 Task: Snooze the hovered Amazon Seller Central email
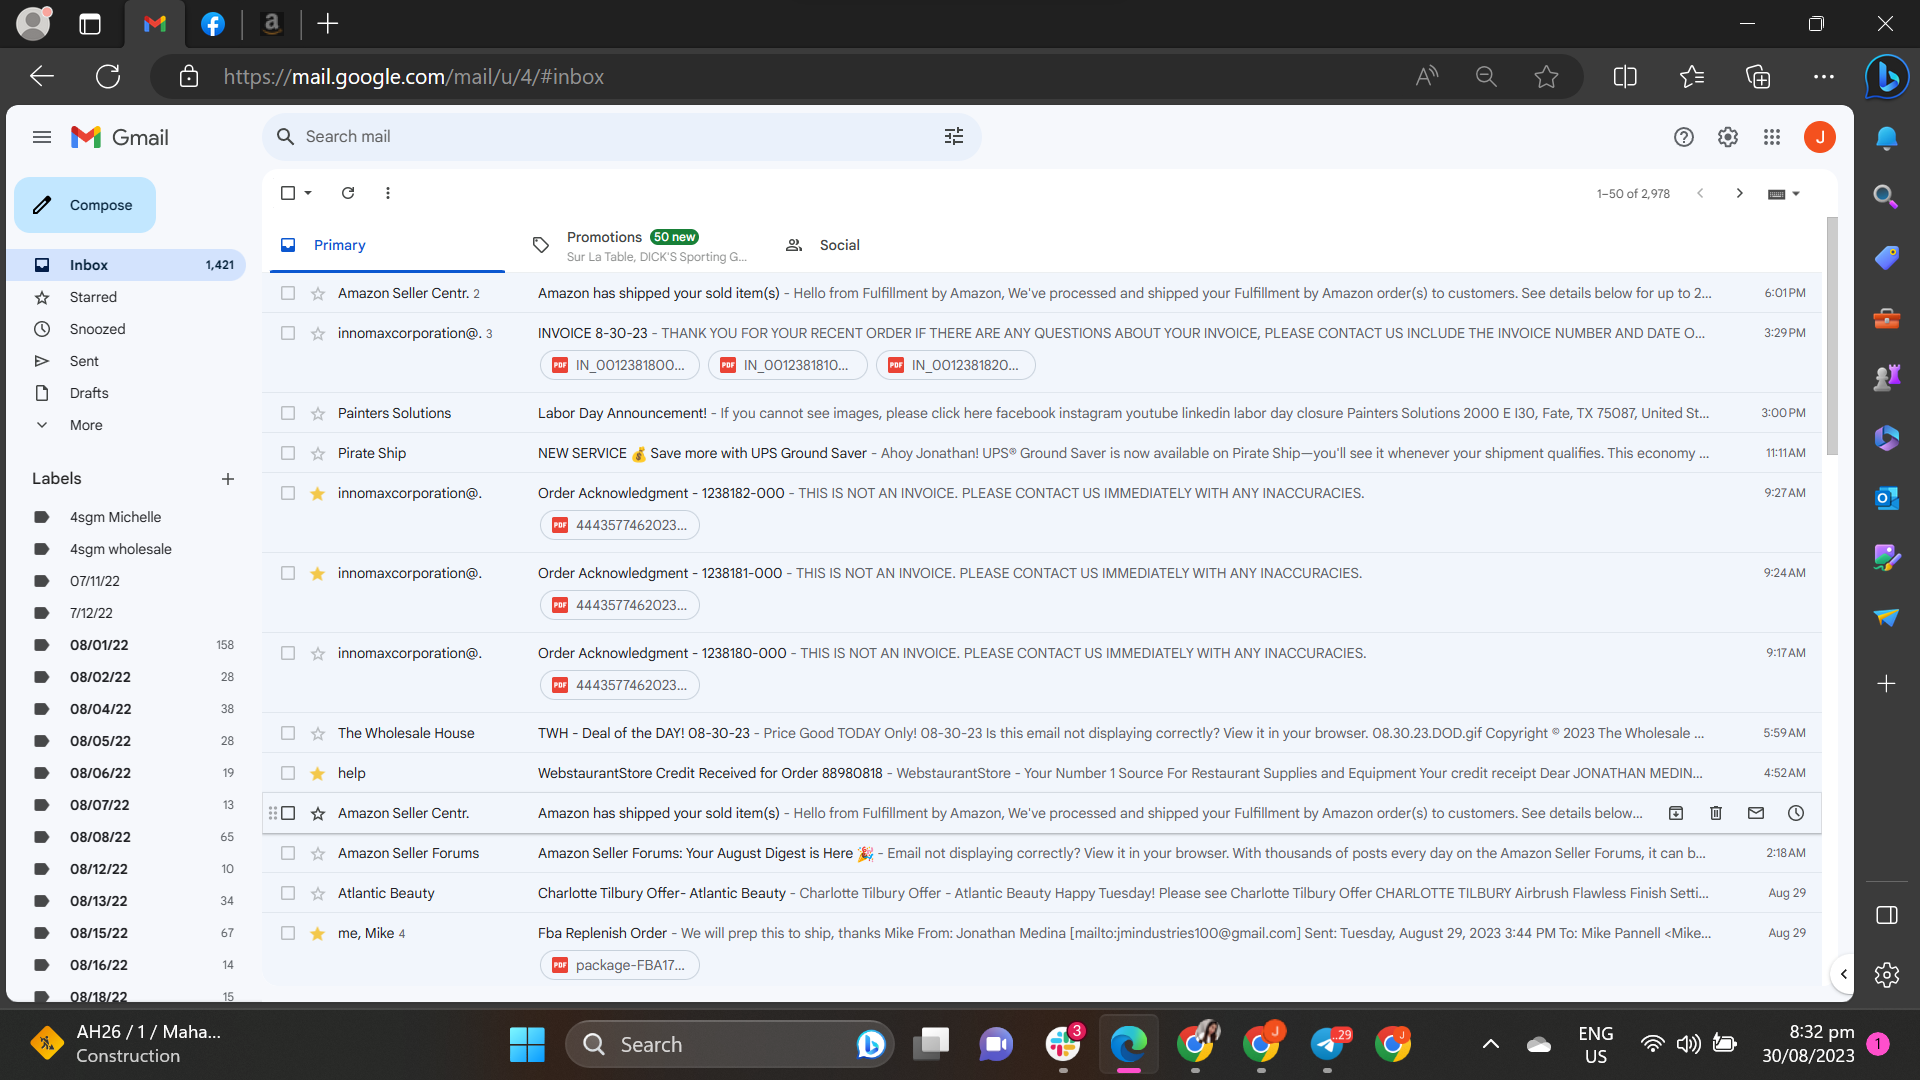pyautogui.click(x=1796, y=813)
